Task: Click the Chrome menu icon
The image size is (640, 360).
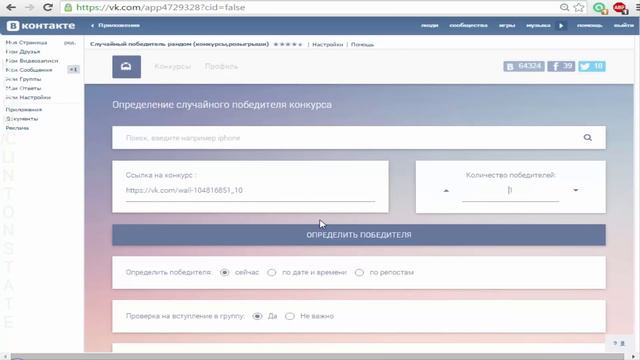Action: pos(637,7)
